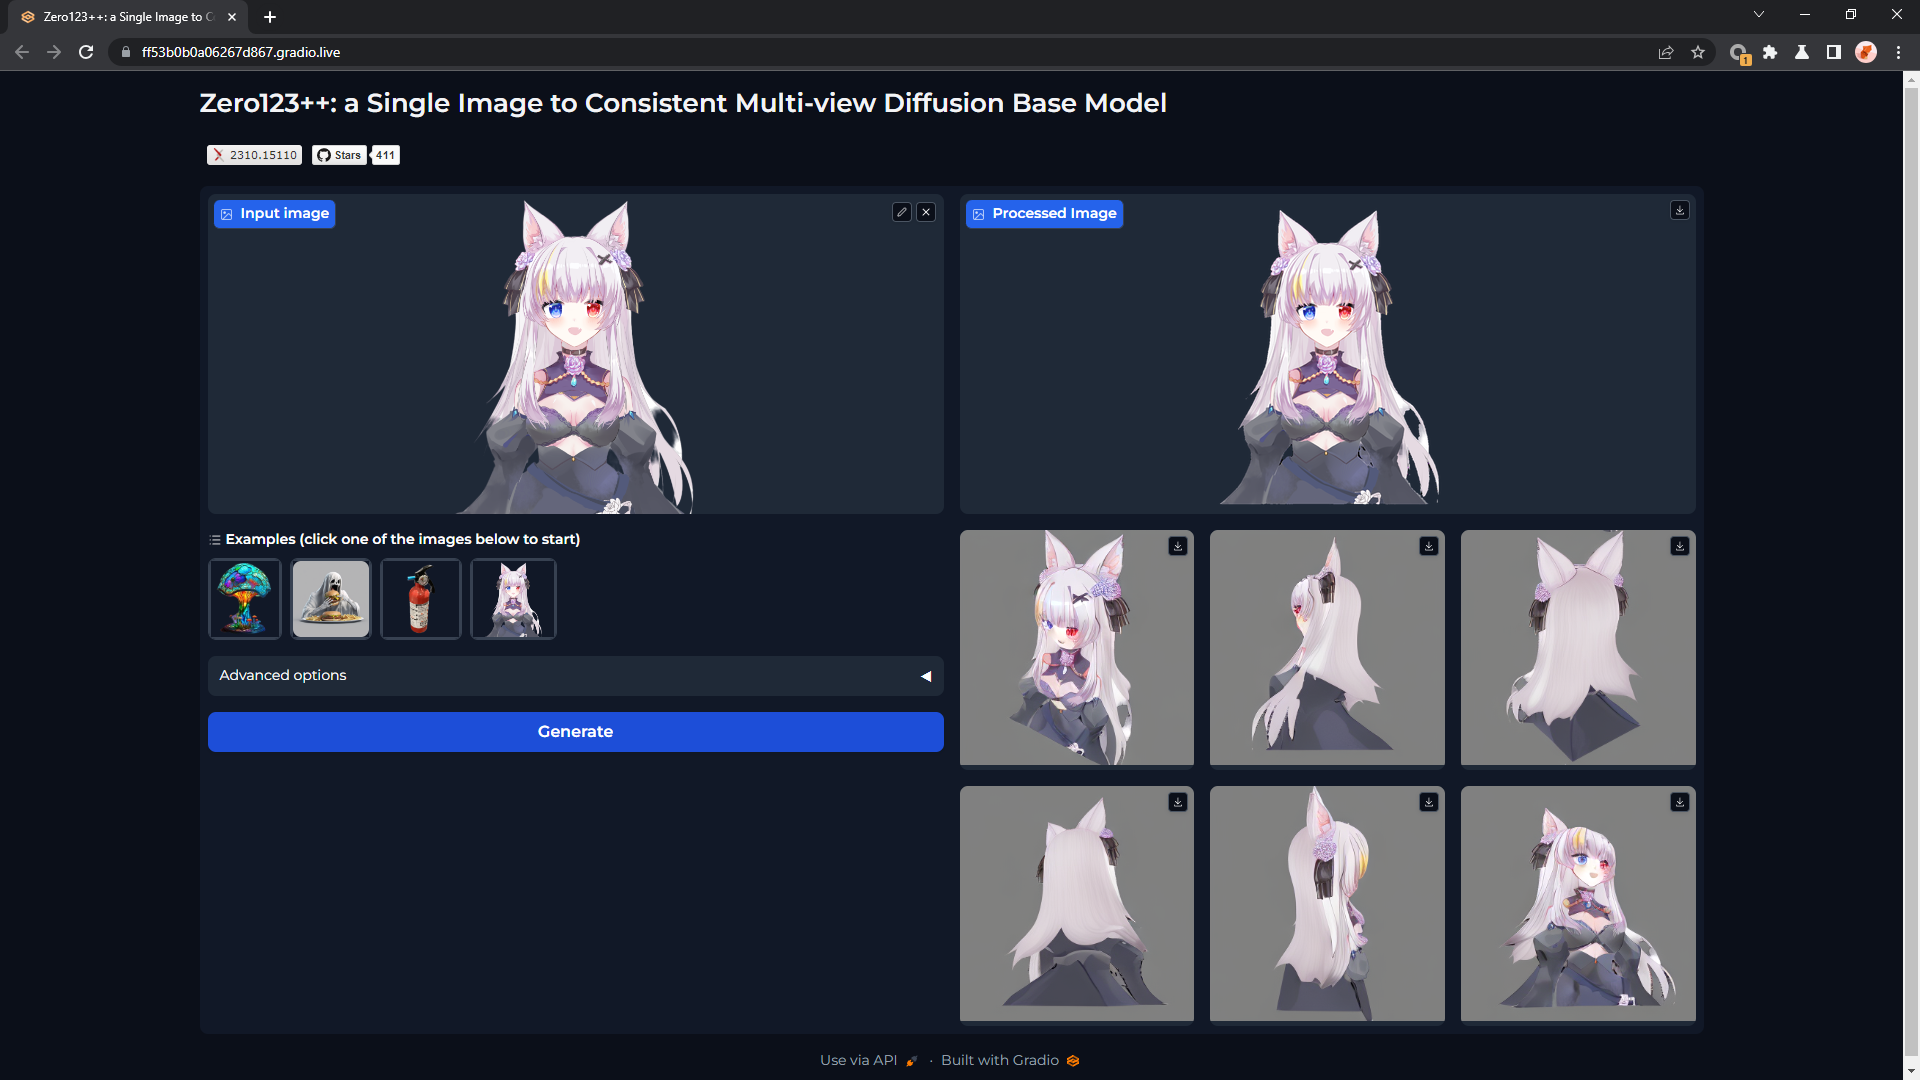Image resolution: width=1920 pixels, height=1080 pixels.
Task: Open the edit tool on the input image
Action: 902,212
